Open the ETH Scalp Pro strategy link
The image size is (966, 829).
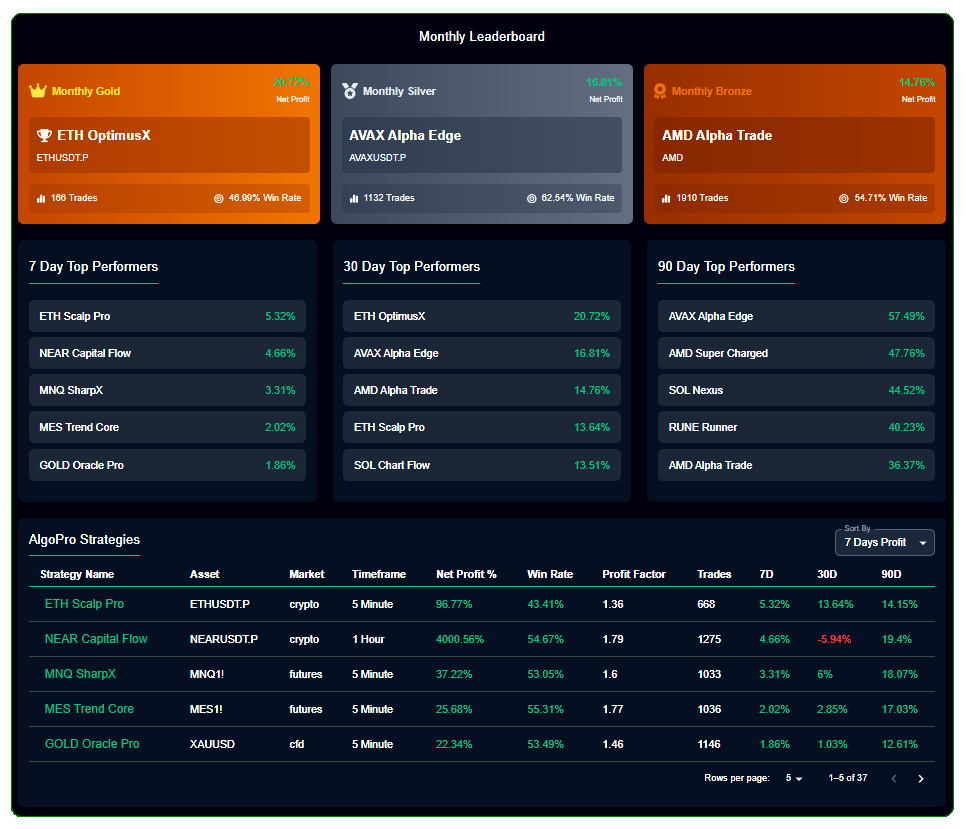point(84,604)
